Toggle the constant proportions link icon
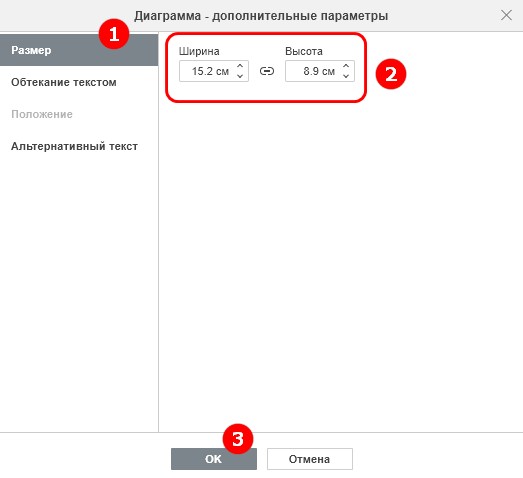 point(267,71)
